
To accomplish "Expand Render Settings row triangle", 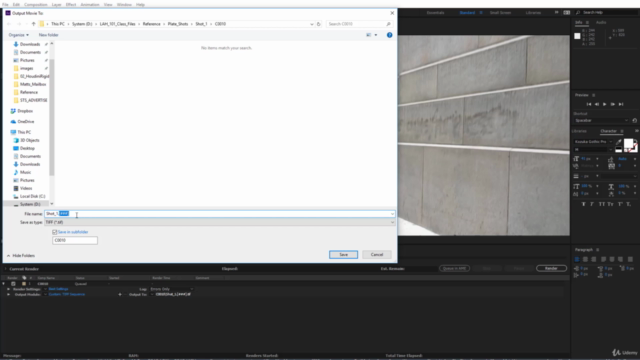I will pos(8,289).
